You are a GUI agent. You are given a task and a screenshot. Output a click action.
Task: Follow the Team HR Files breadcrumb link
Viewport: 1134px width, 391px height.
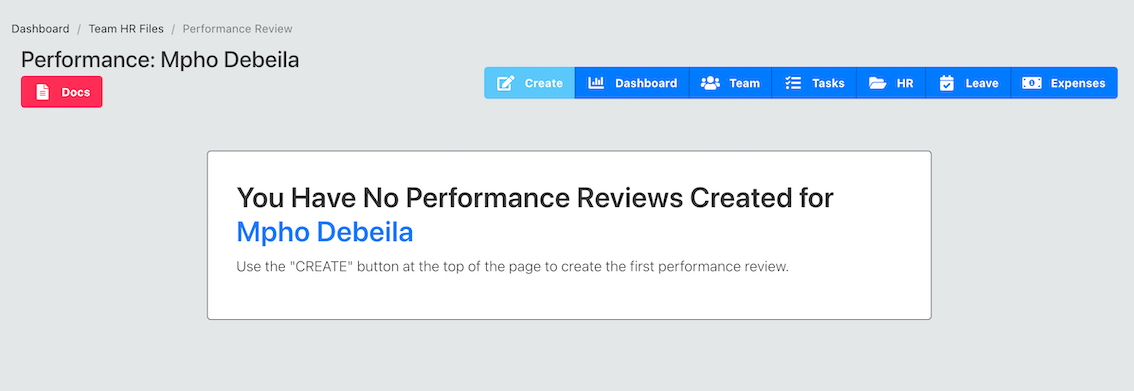(x=127, y=29)
